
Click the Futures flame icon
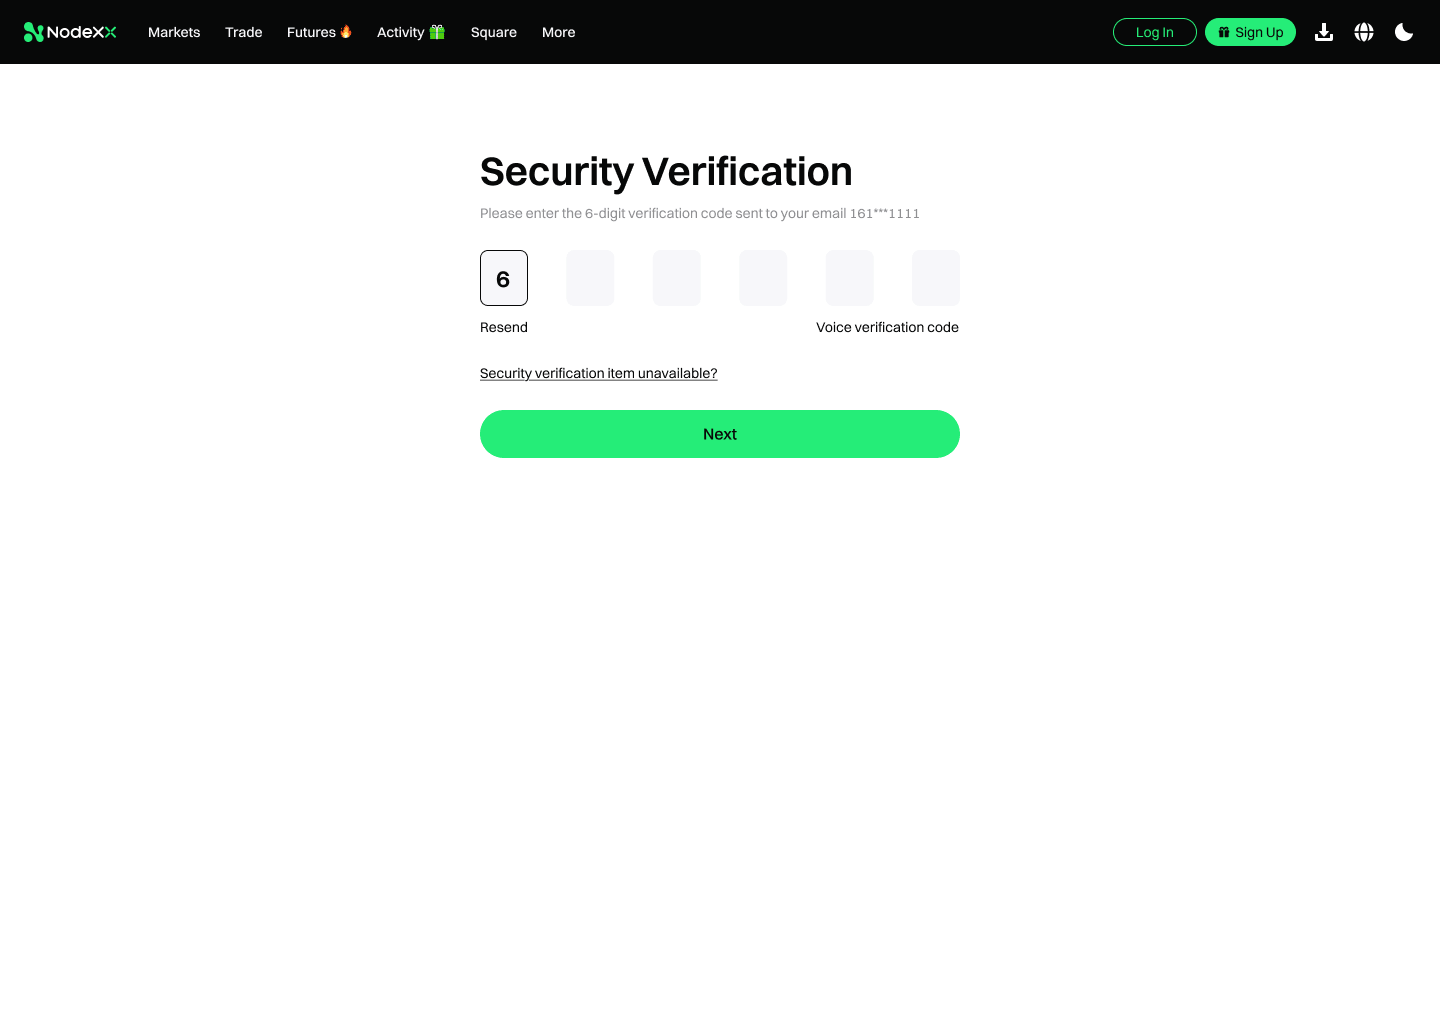346,31
